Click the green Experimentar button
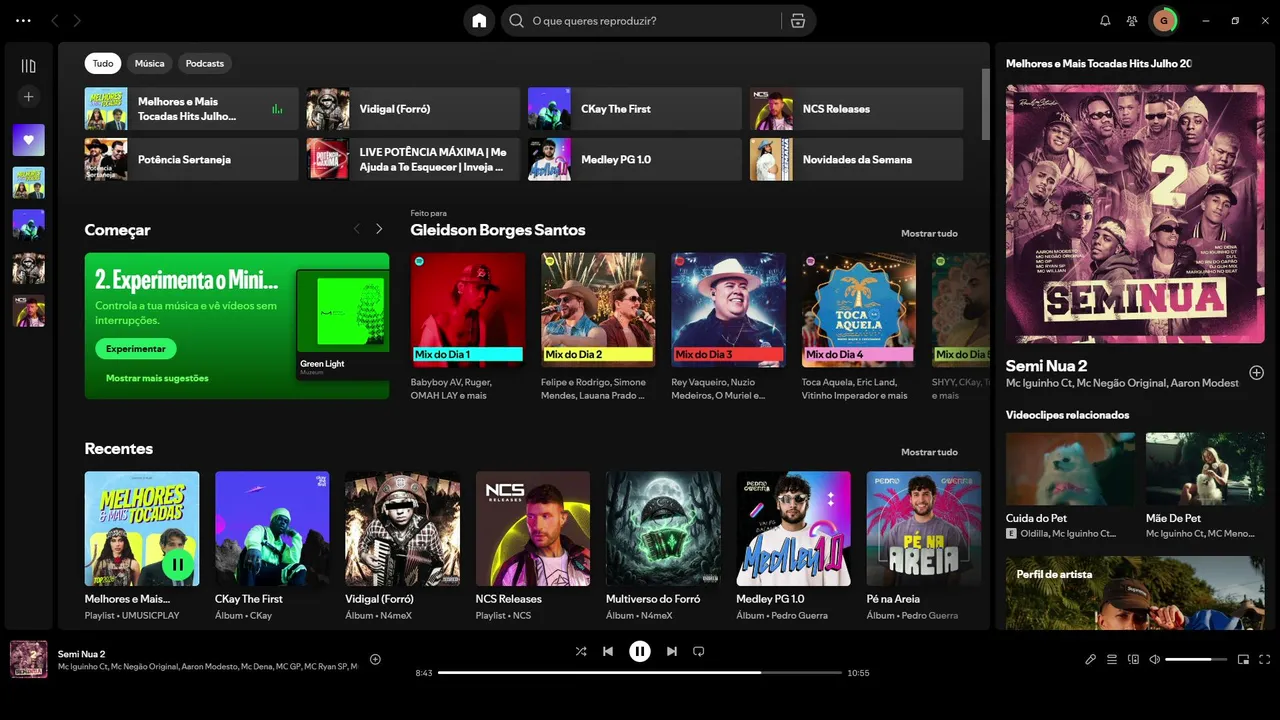The width and height of the screenshot is (1280, 720). [x=136, y=349]
